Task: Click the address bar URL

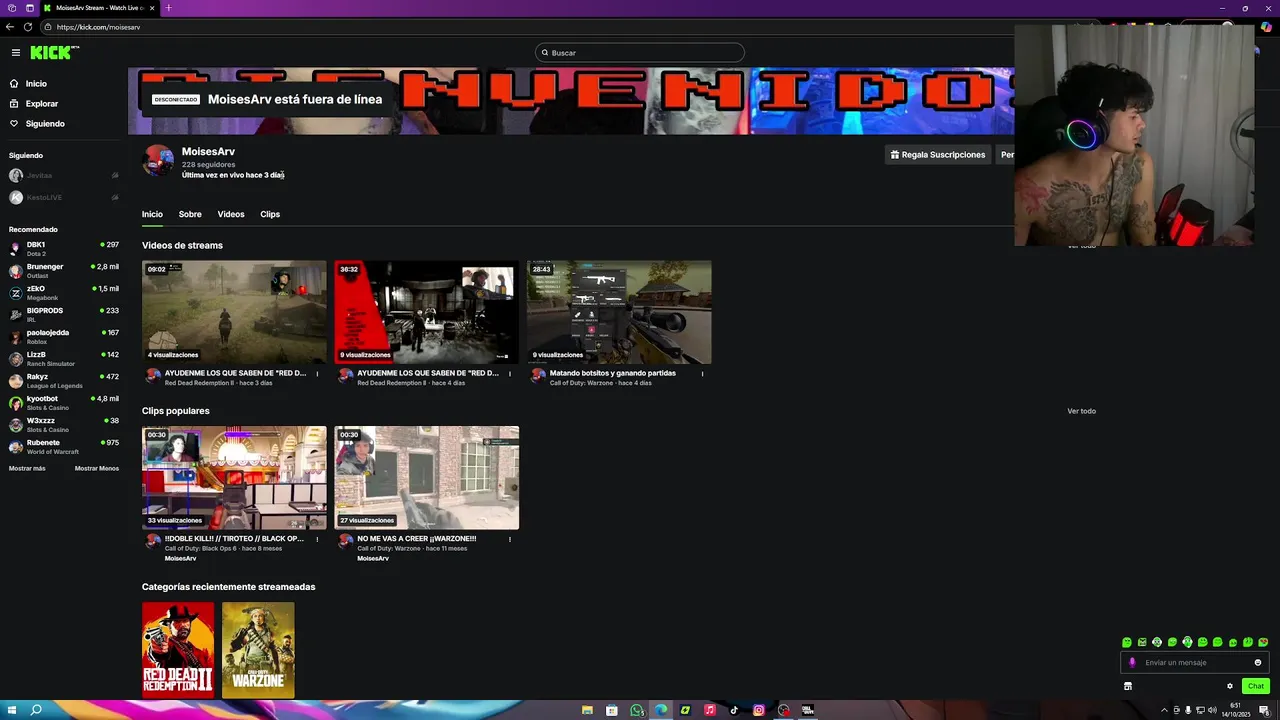Action: tap(99, 27)
